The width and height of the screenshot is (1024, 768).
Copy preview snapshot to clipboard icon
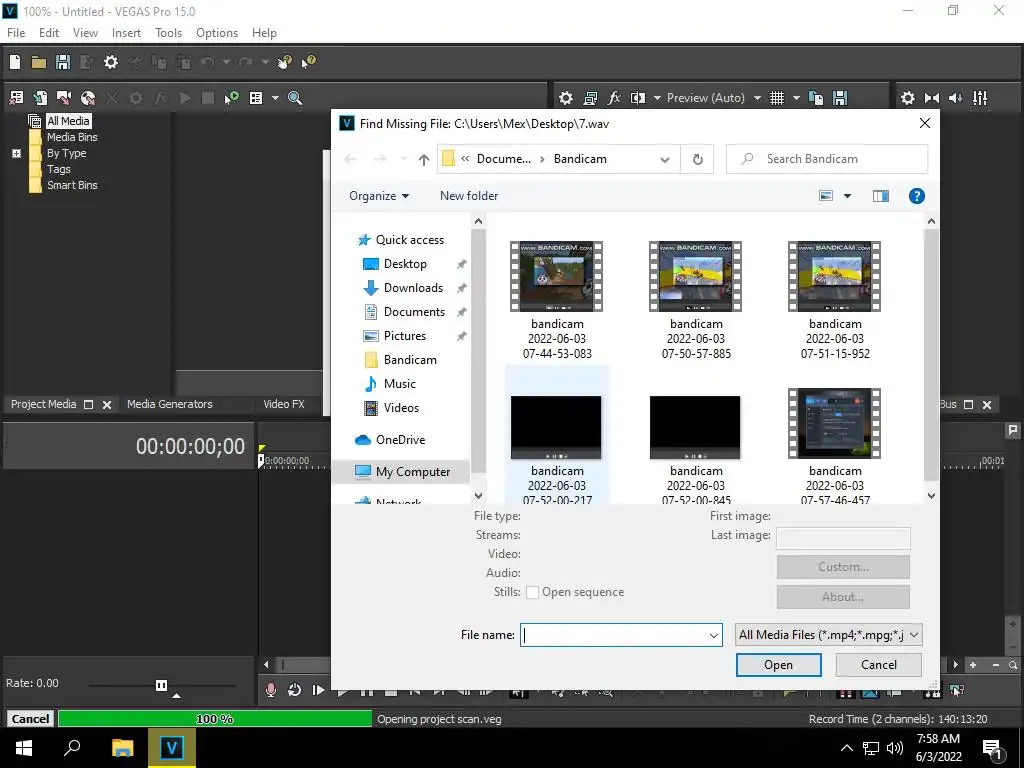click(x=816, y=98)
